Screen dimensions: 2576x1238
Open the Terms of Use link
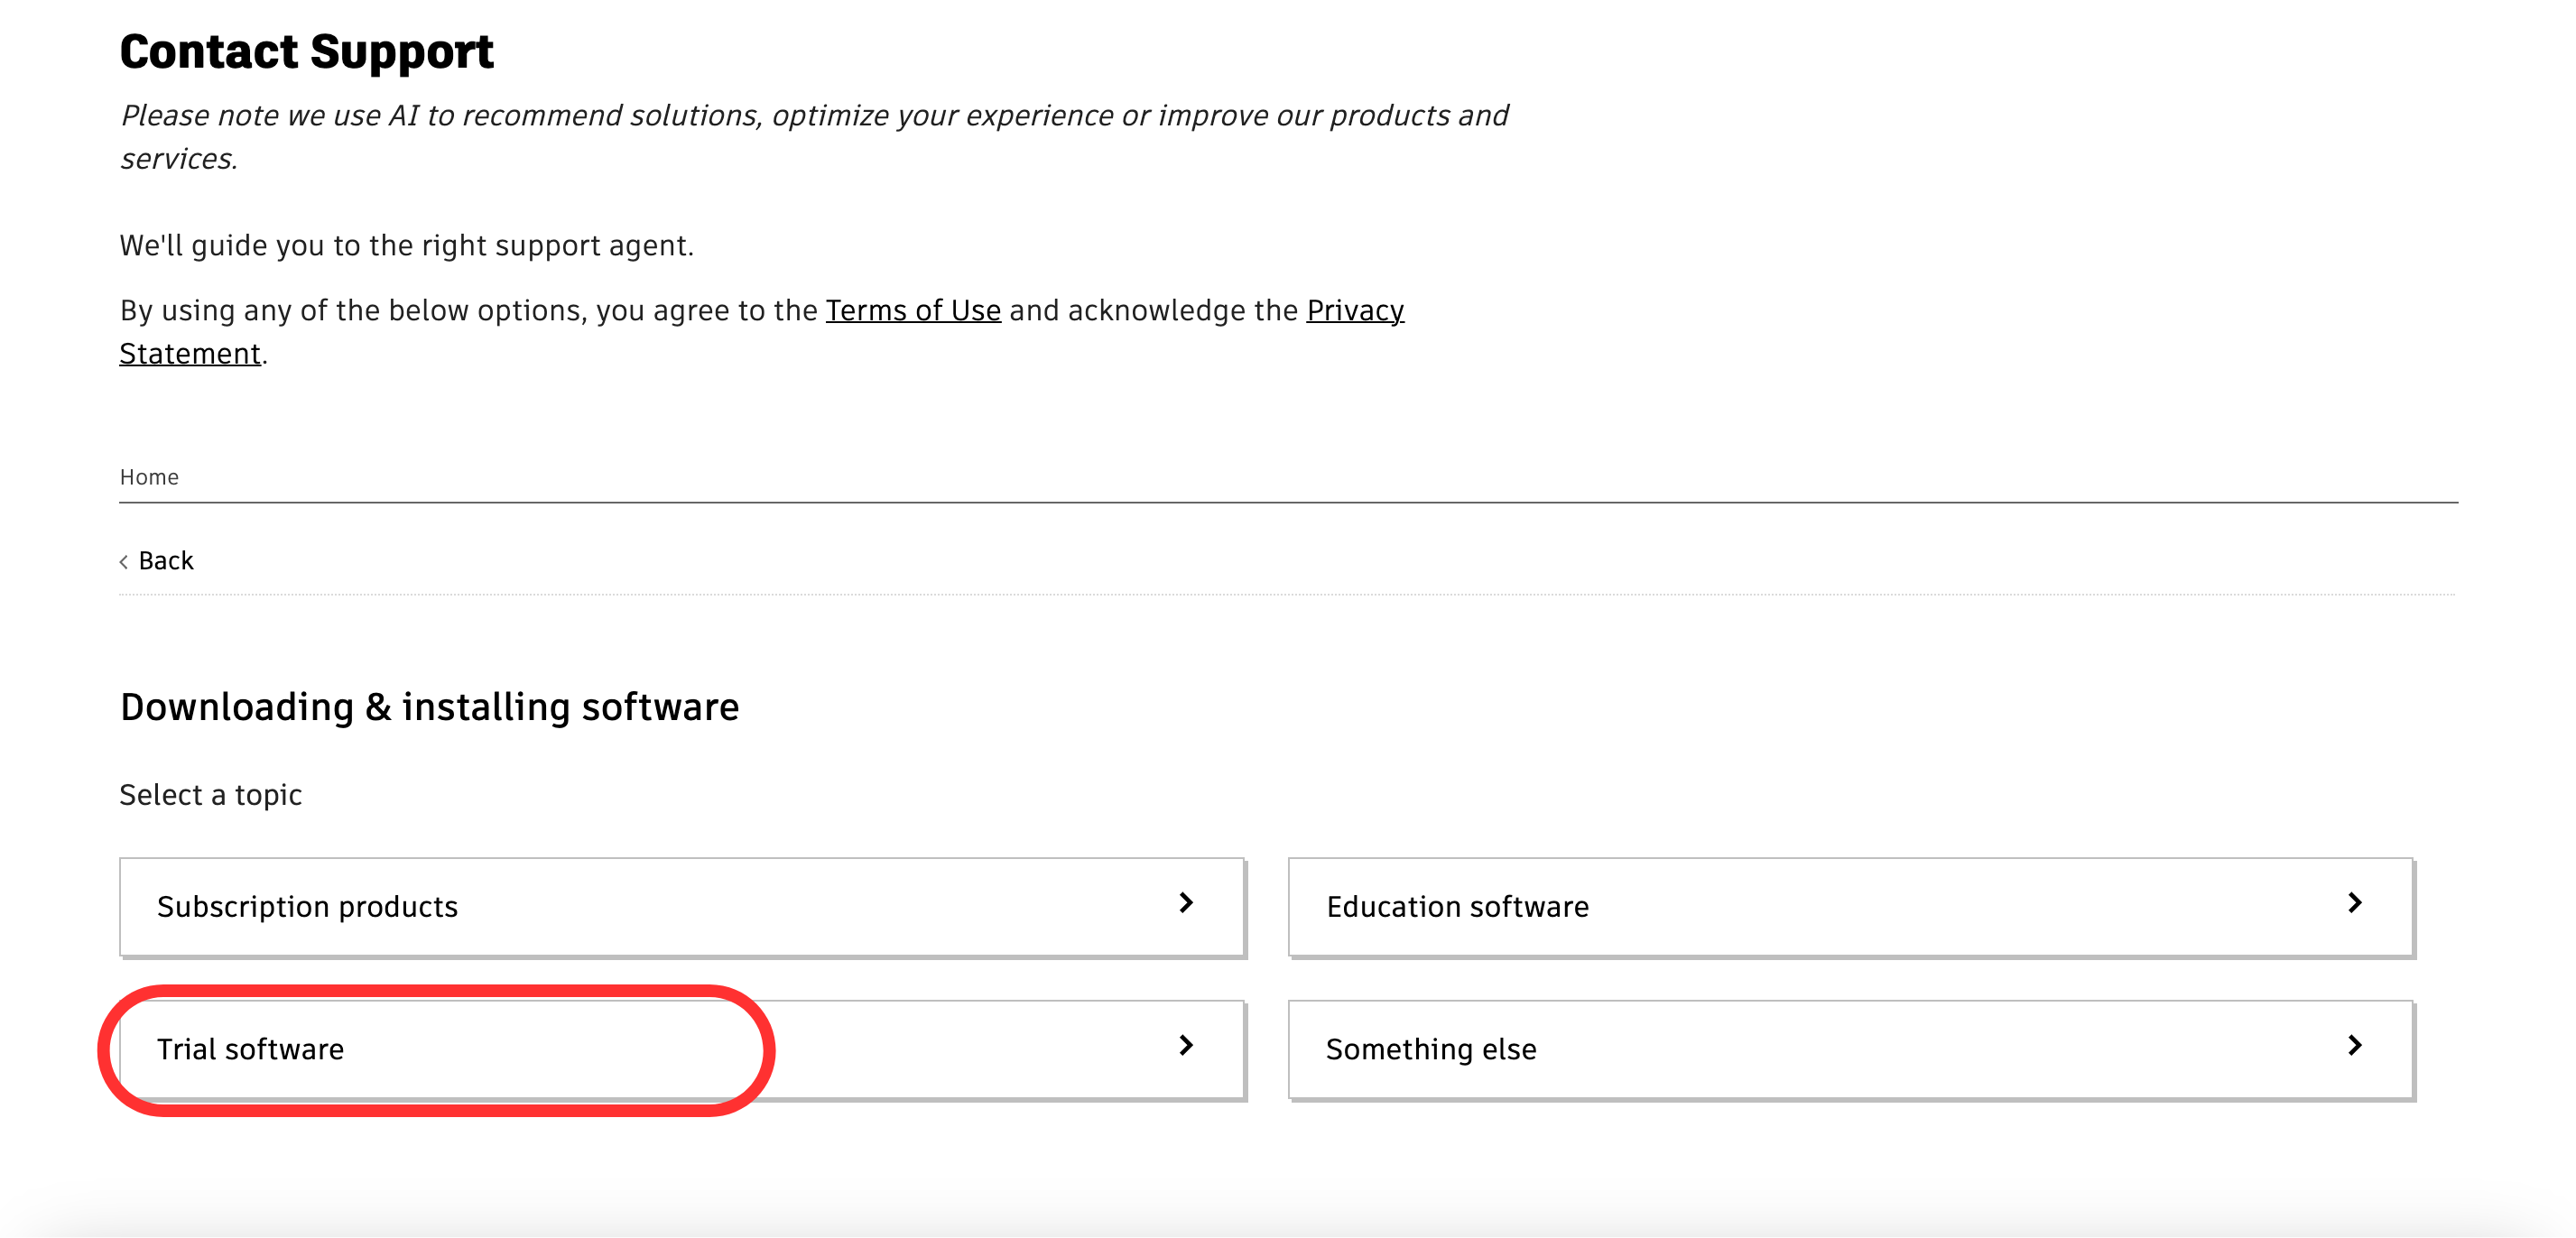coord(912,311)
